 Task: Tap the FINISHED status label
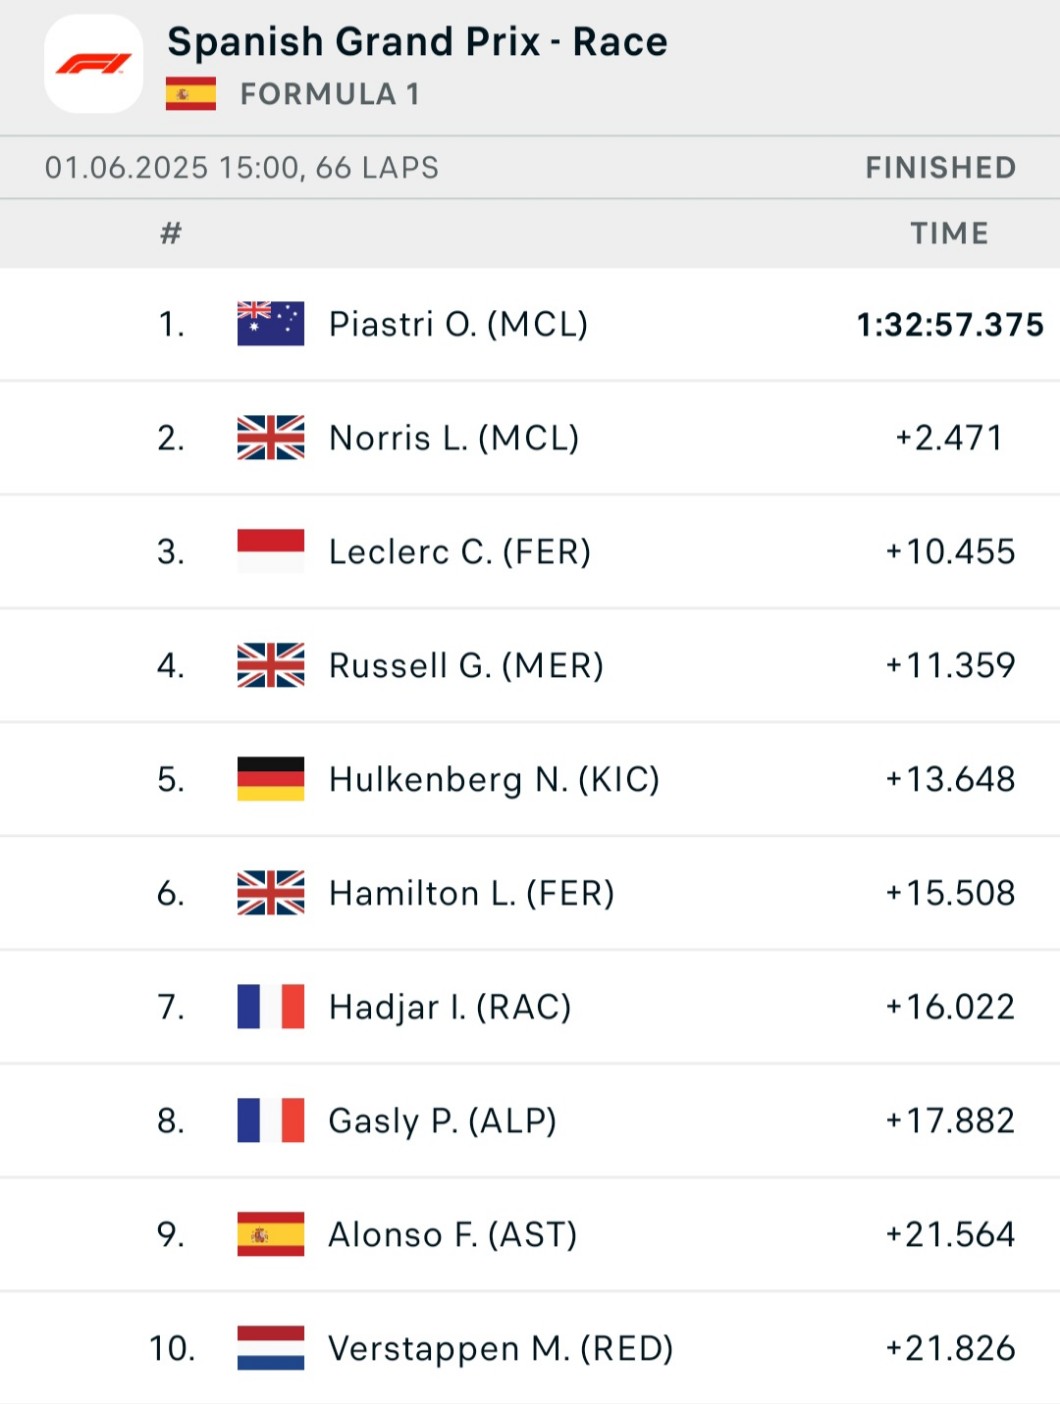tap(940, 167)
